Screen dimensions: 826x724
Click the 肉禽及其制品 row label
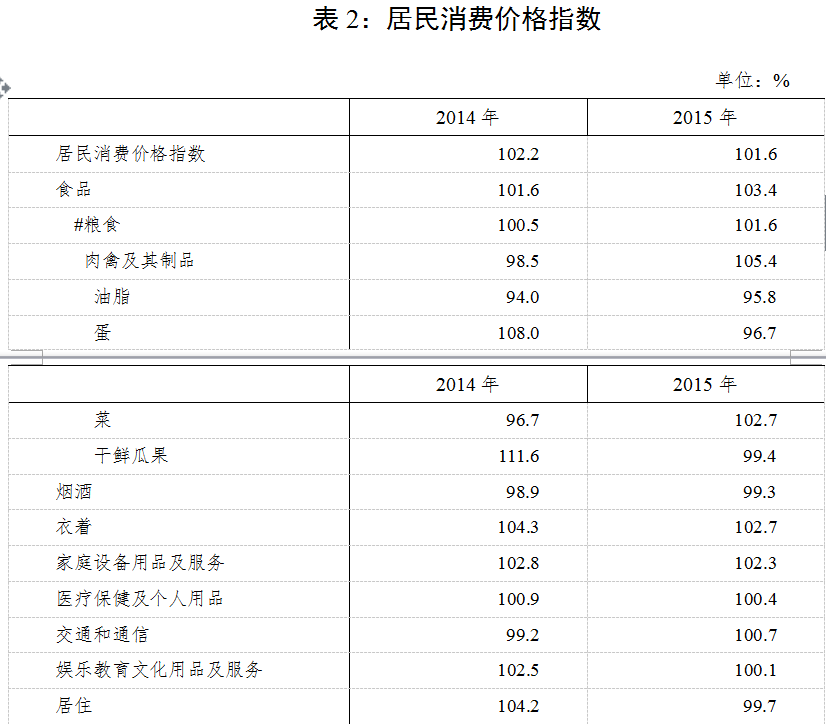point(139,261)
